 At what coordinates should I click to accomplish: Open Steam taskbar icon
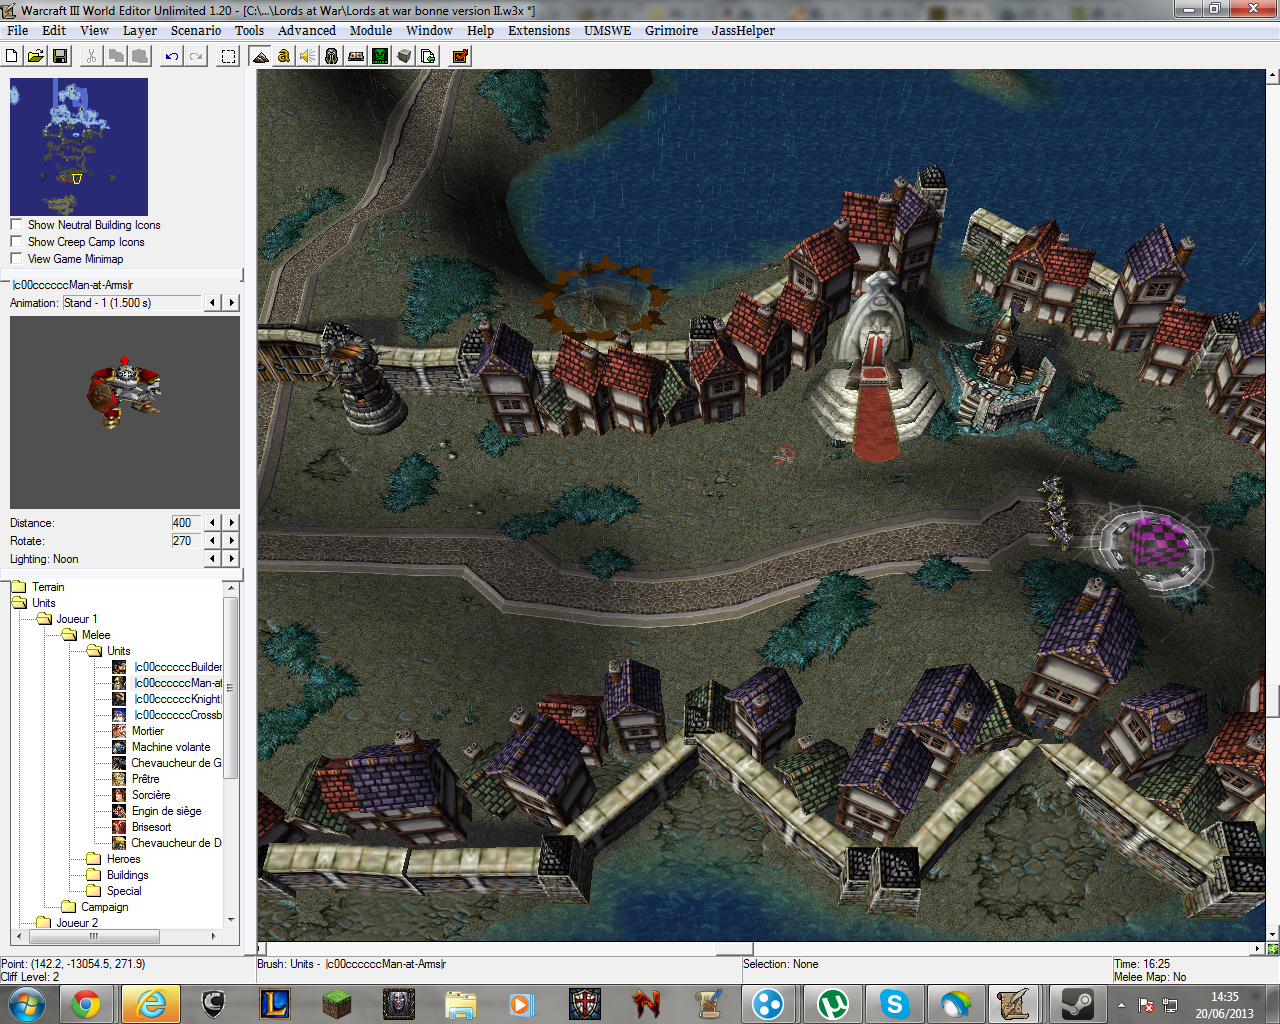(x=1077, y=1004)
